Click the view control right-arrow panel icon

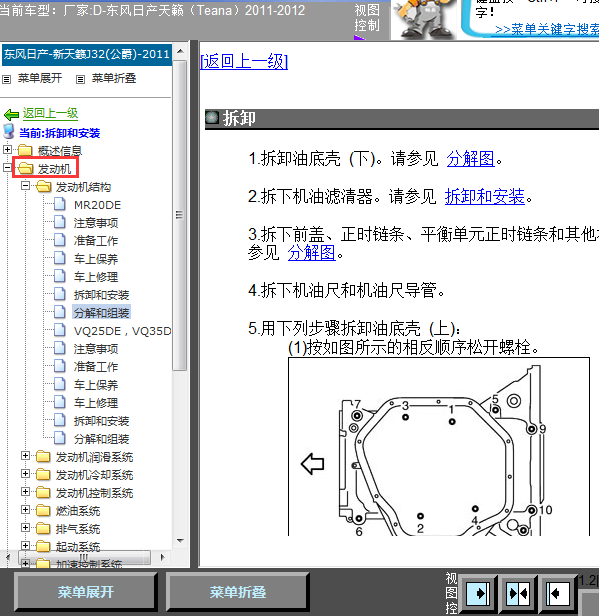(x=478, y=592)
